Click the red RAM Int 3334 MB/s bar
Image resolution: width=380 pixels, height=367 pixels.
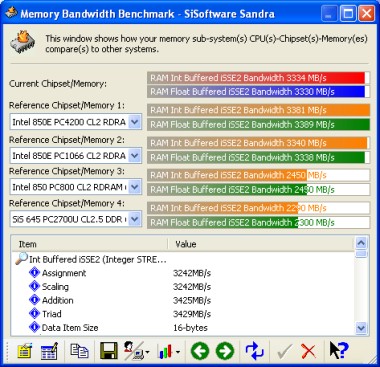[x=258, y=78]
